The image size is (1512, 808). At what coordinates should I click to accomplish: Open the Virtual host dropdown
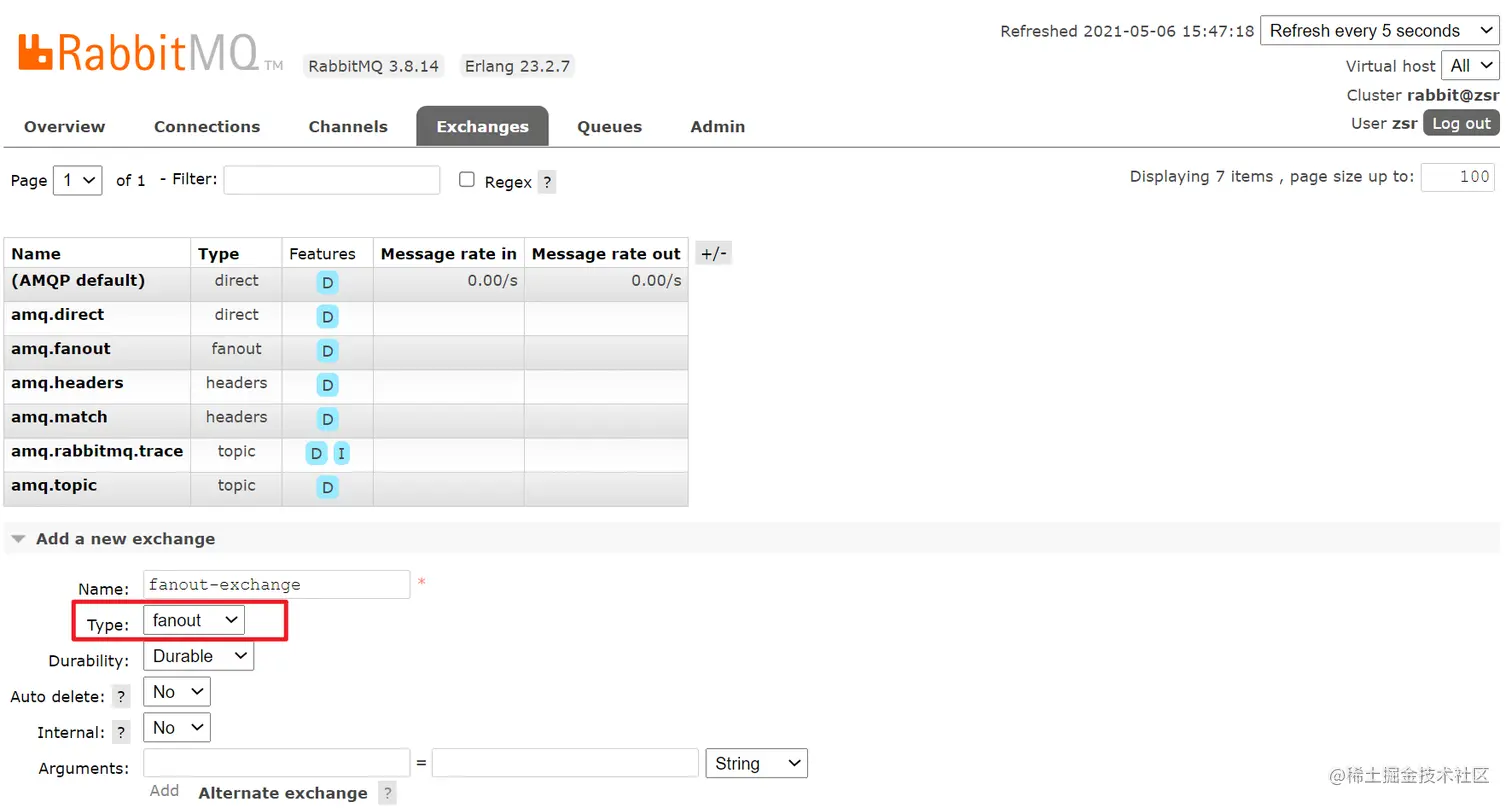[x=1470, y=66]
